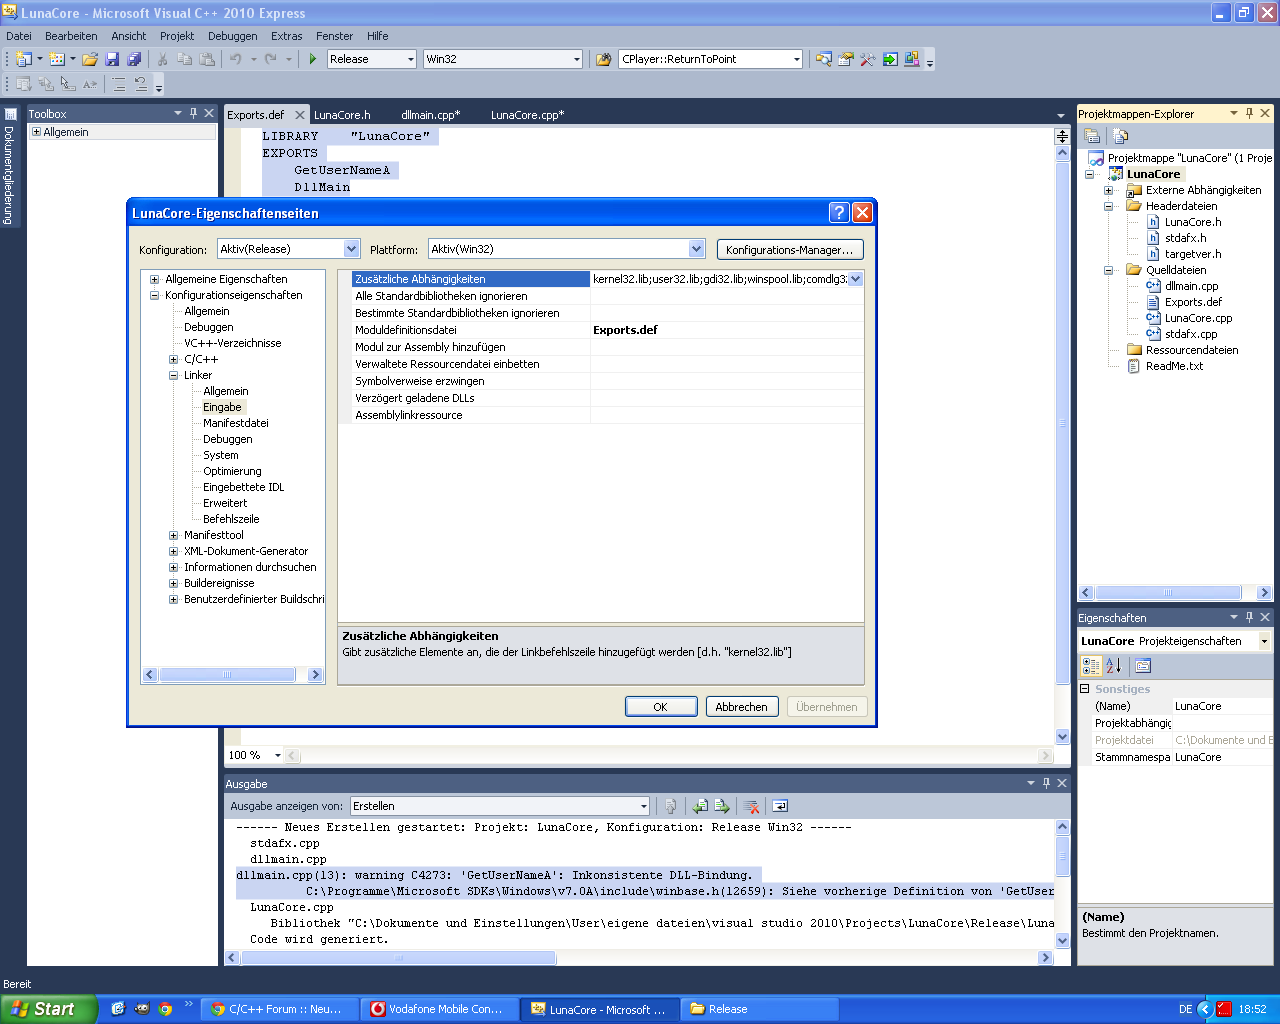1280x1024 pixels.
Task: Expand the Manifesttool tree node
Action: [174, 535]
